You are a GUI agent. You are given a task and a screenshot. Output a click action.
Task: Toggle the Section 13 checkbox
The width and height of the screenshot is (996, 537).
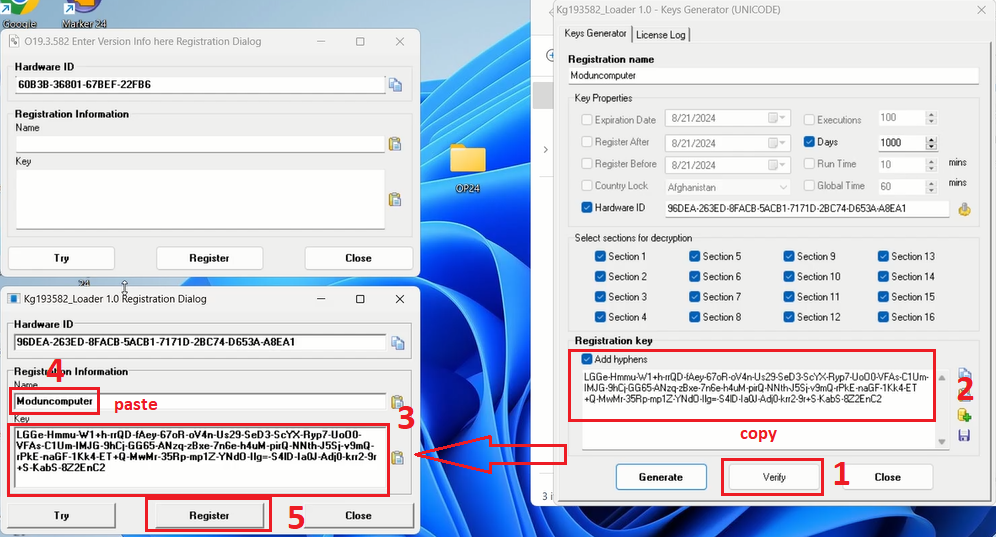[x=883, y=256]
